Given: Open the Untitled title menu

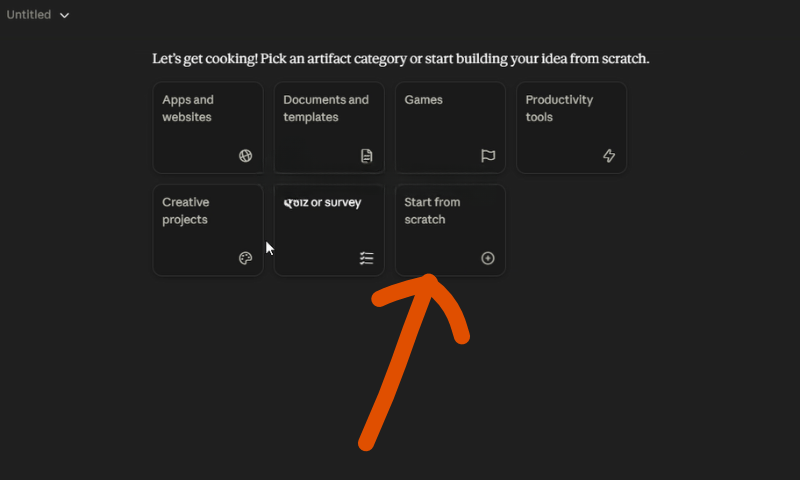Looking at the screenshot, I should point(37,15).
